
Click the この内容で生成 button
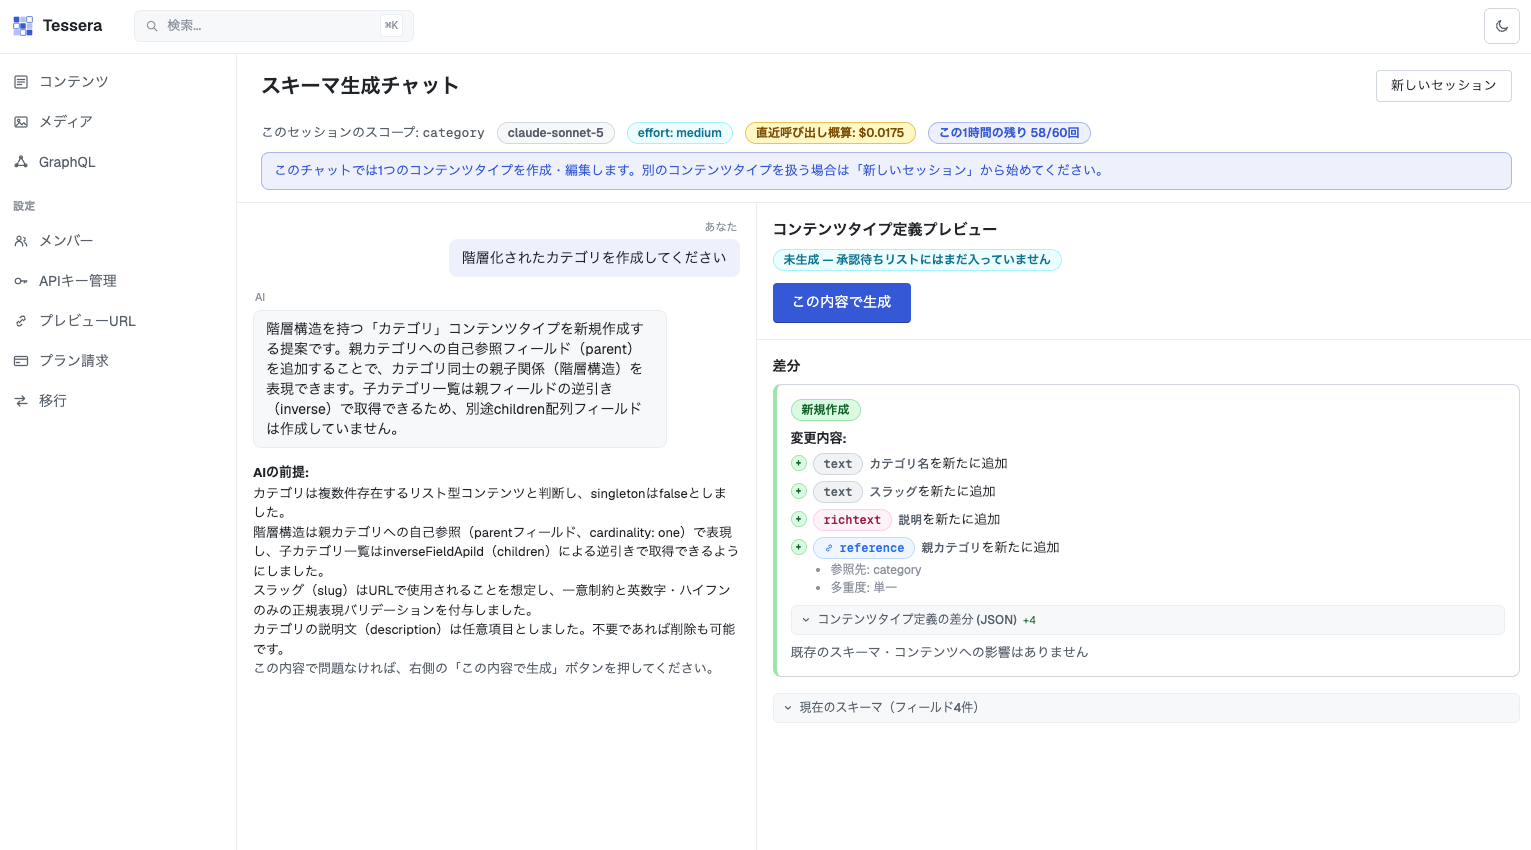tap(841, 303)
